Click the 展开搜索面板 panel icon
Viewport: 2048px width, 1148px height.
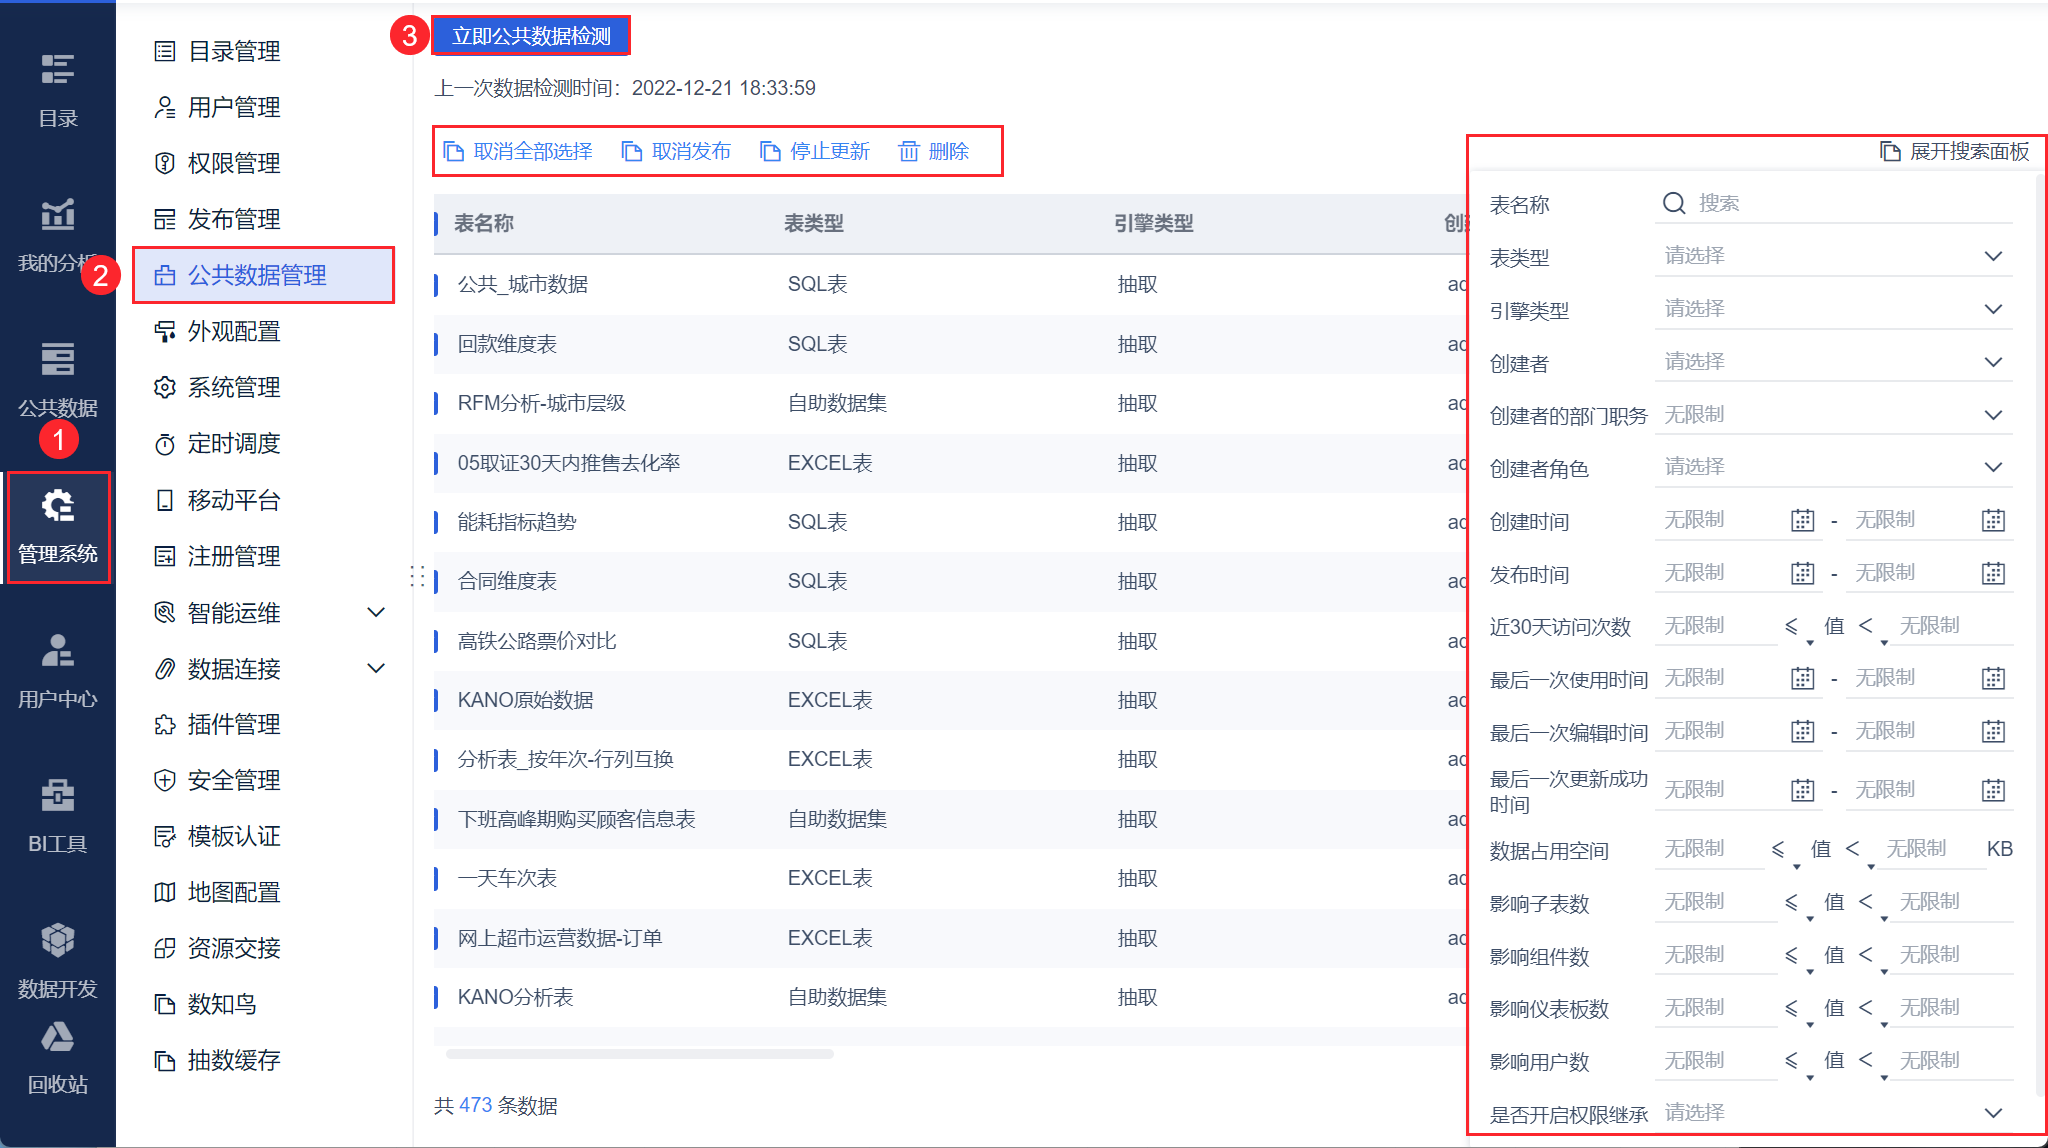[x=1890, y=151]
